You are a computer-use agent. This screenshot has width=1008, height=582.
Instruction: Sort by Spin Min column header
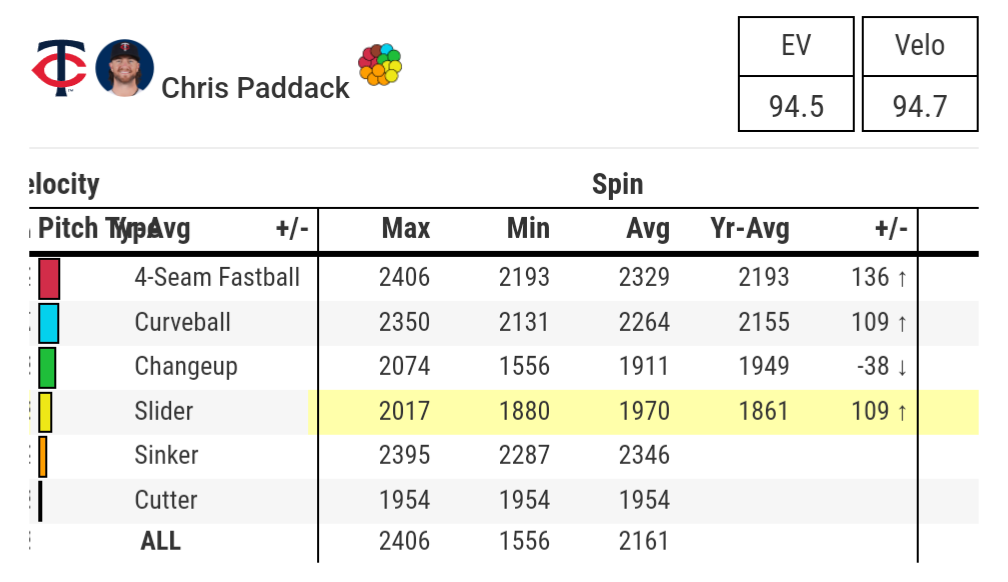click(528, 229)
